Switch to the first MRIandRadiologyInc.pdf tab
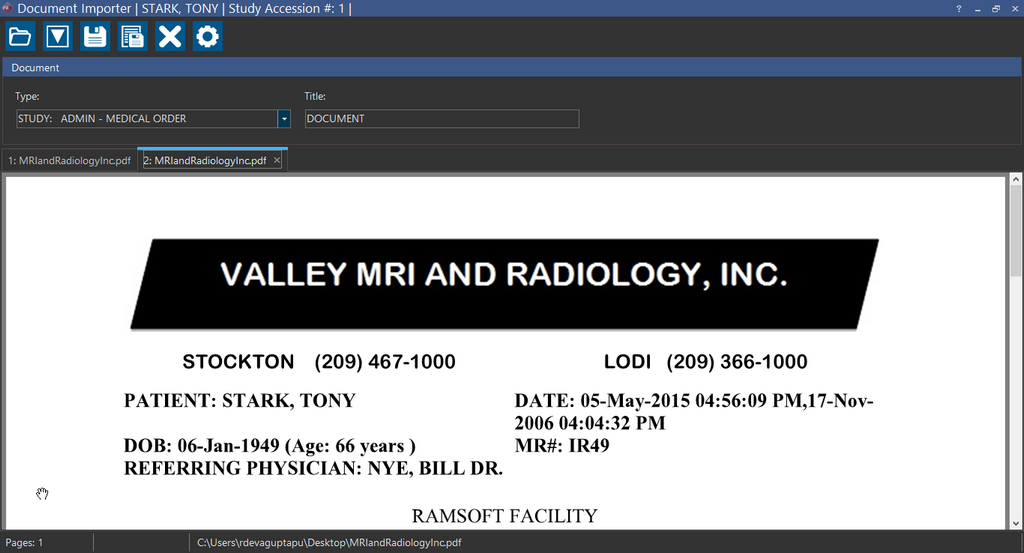This screenshot has width=1024, height=553. 70,160
